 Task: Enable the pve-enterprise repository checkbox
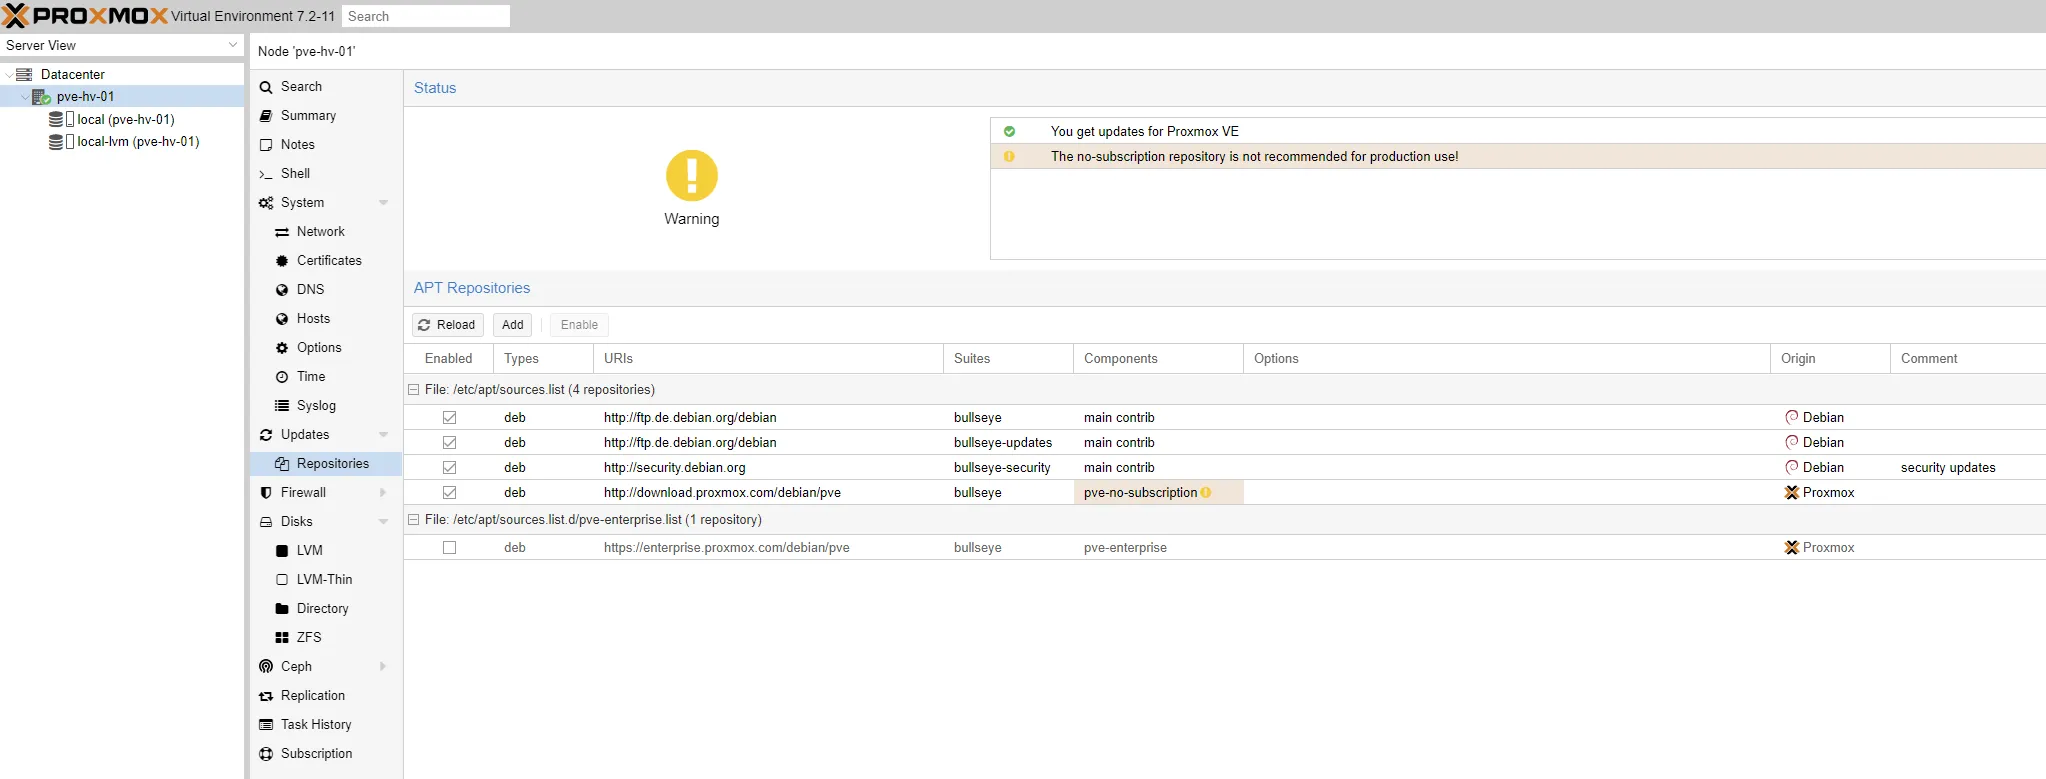(449, 548)
